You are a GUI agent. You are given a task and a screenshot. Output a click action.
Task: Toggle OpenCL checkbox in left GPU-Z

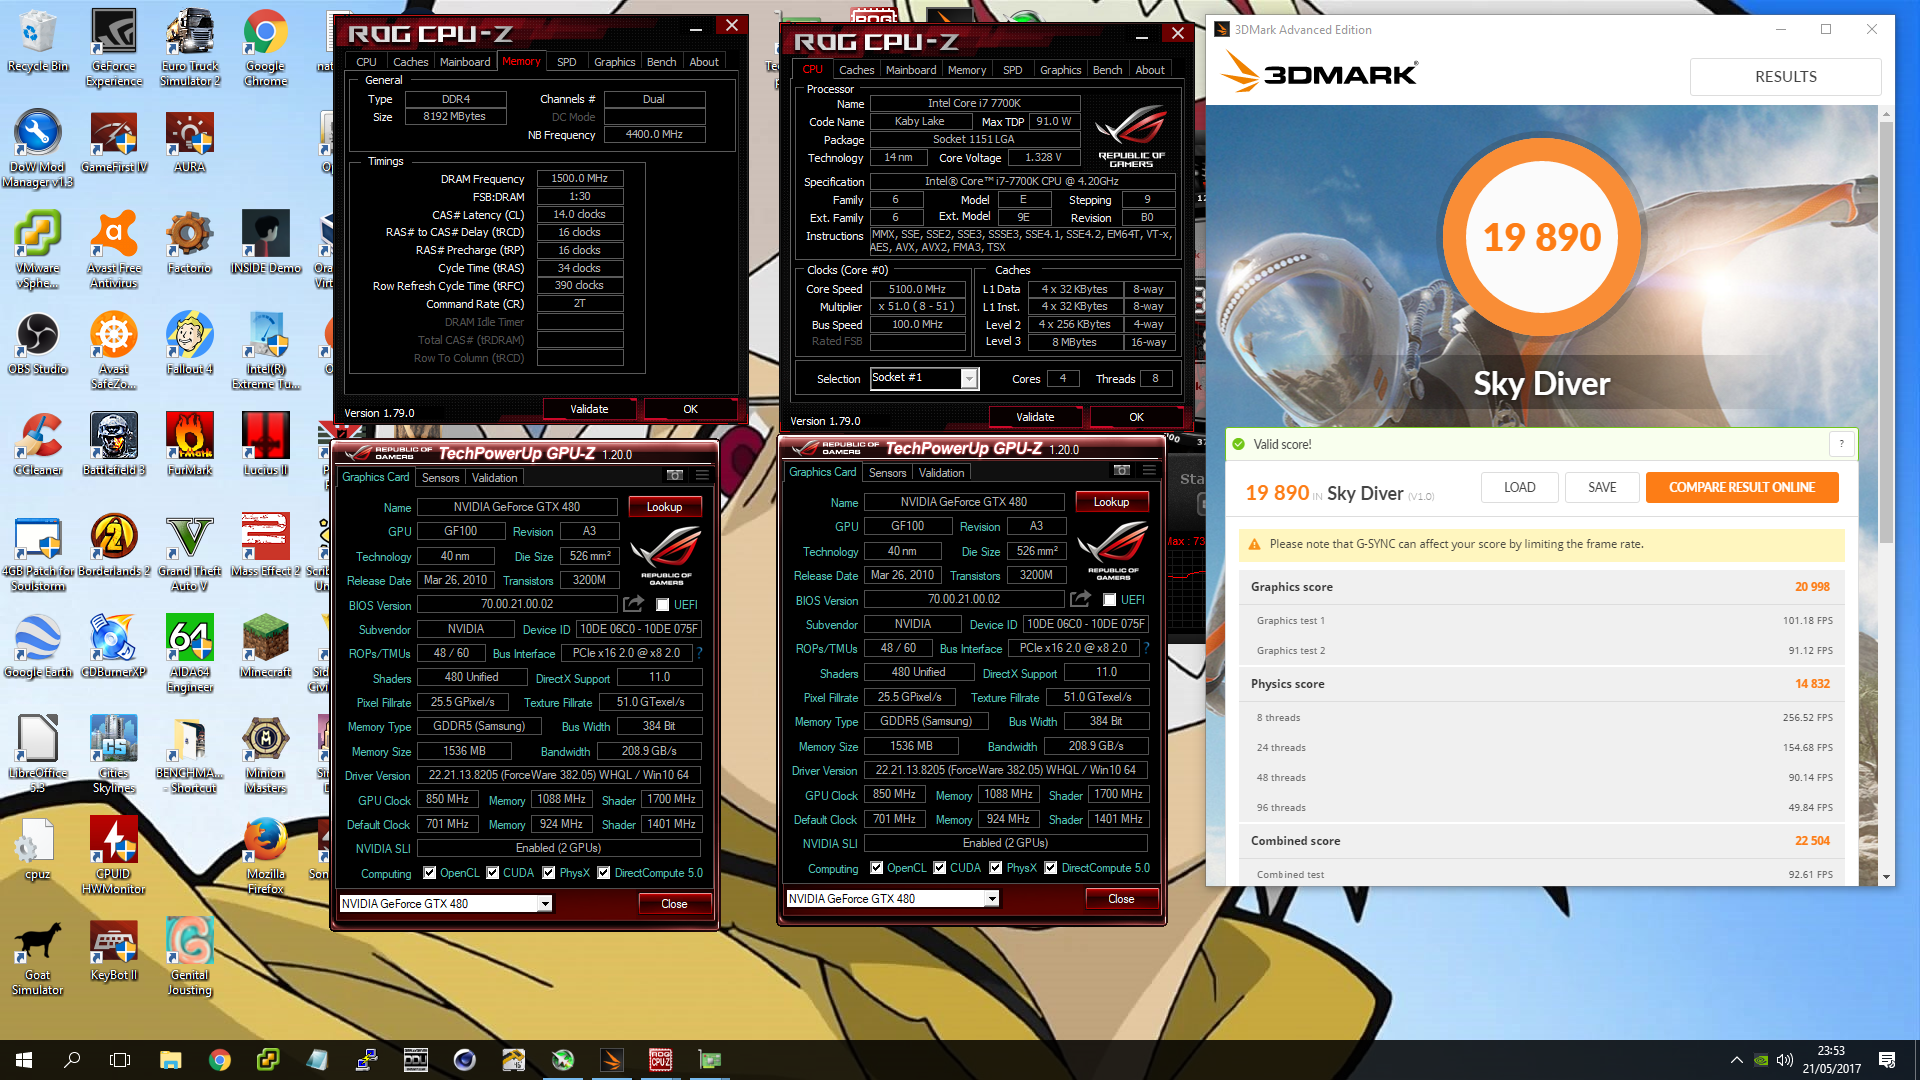[430, 873]
